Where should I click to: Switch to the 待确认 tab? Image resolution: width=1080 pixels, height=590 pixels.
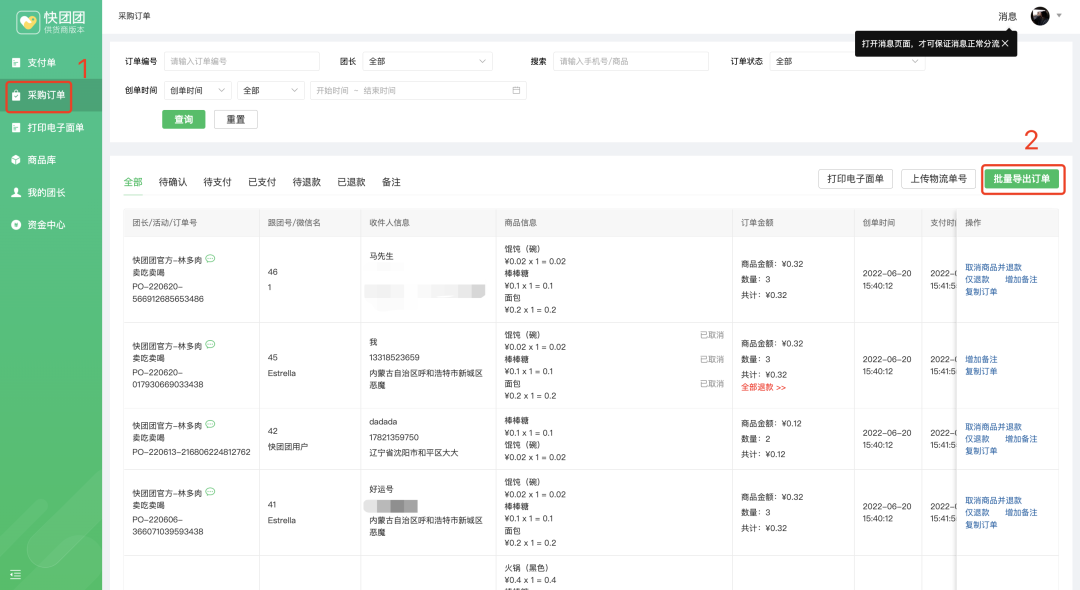pyautogui.click(x=173, y=182)
